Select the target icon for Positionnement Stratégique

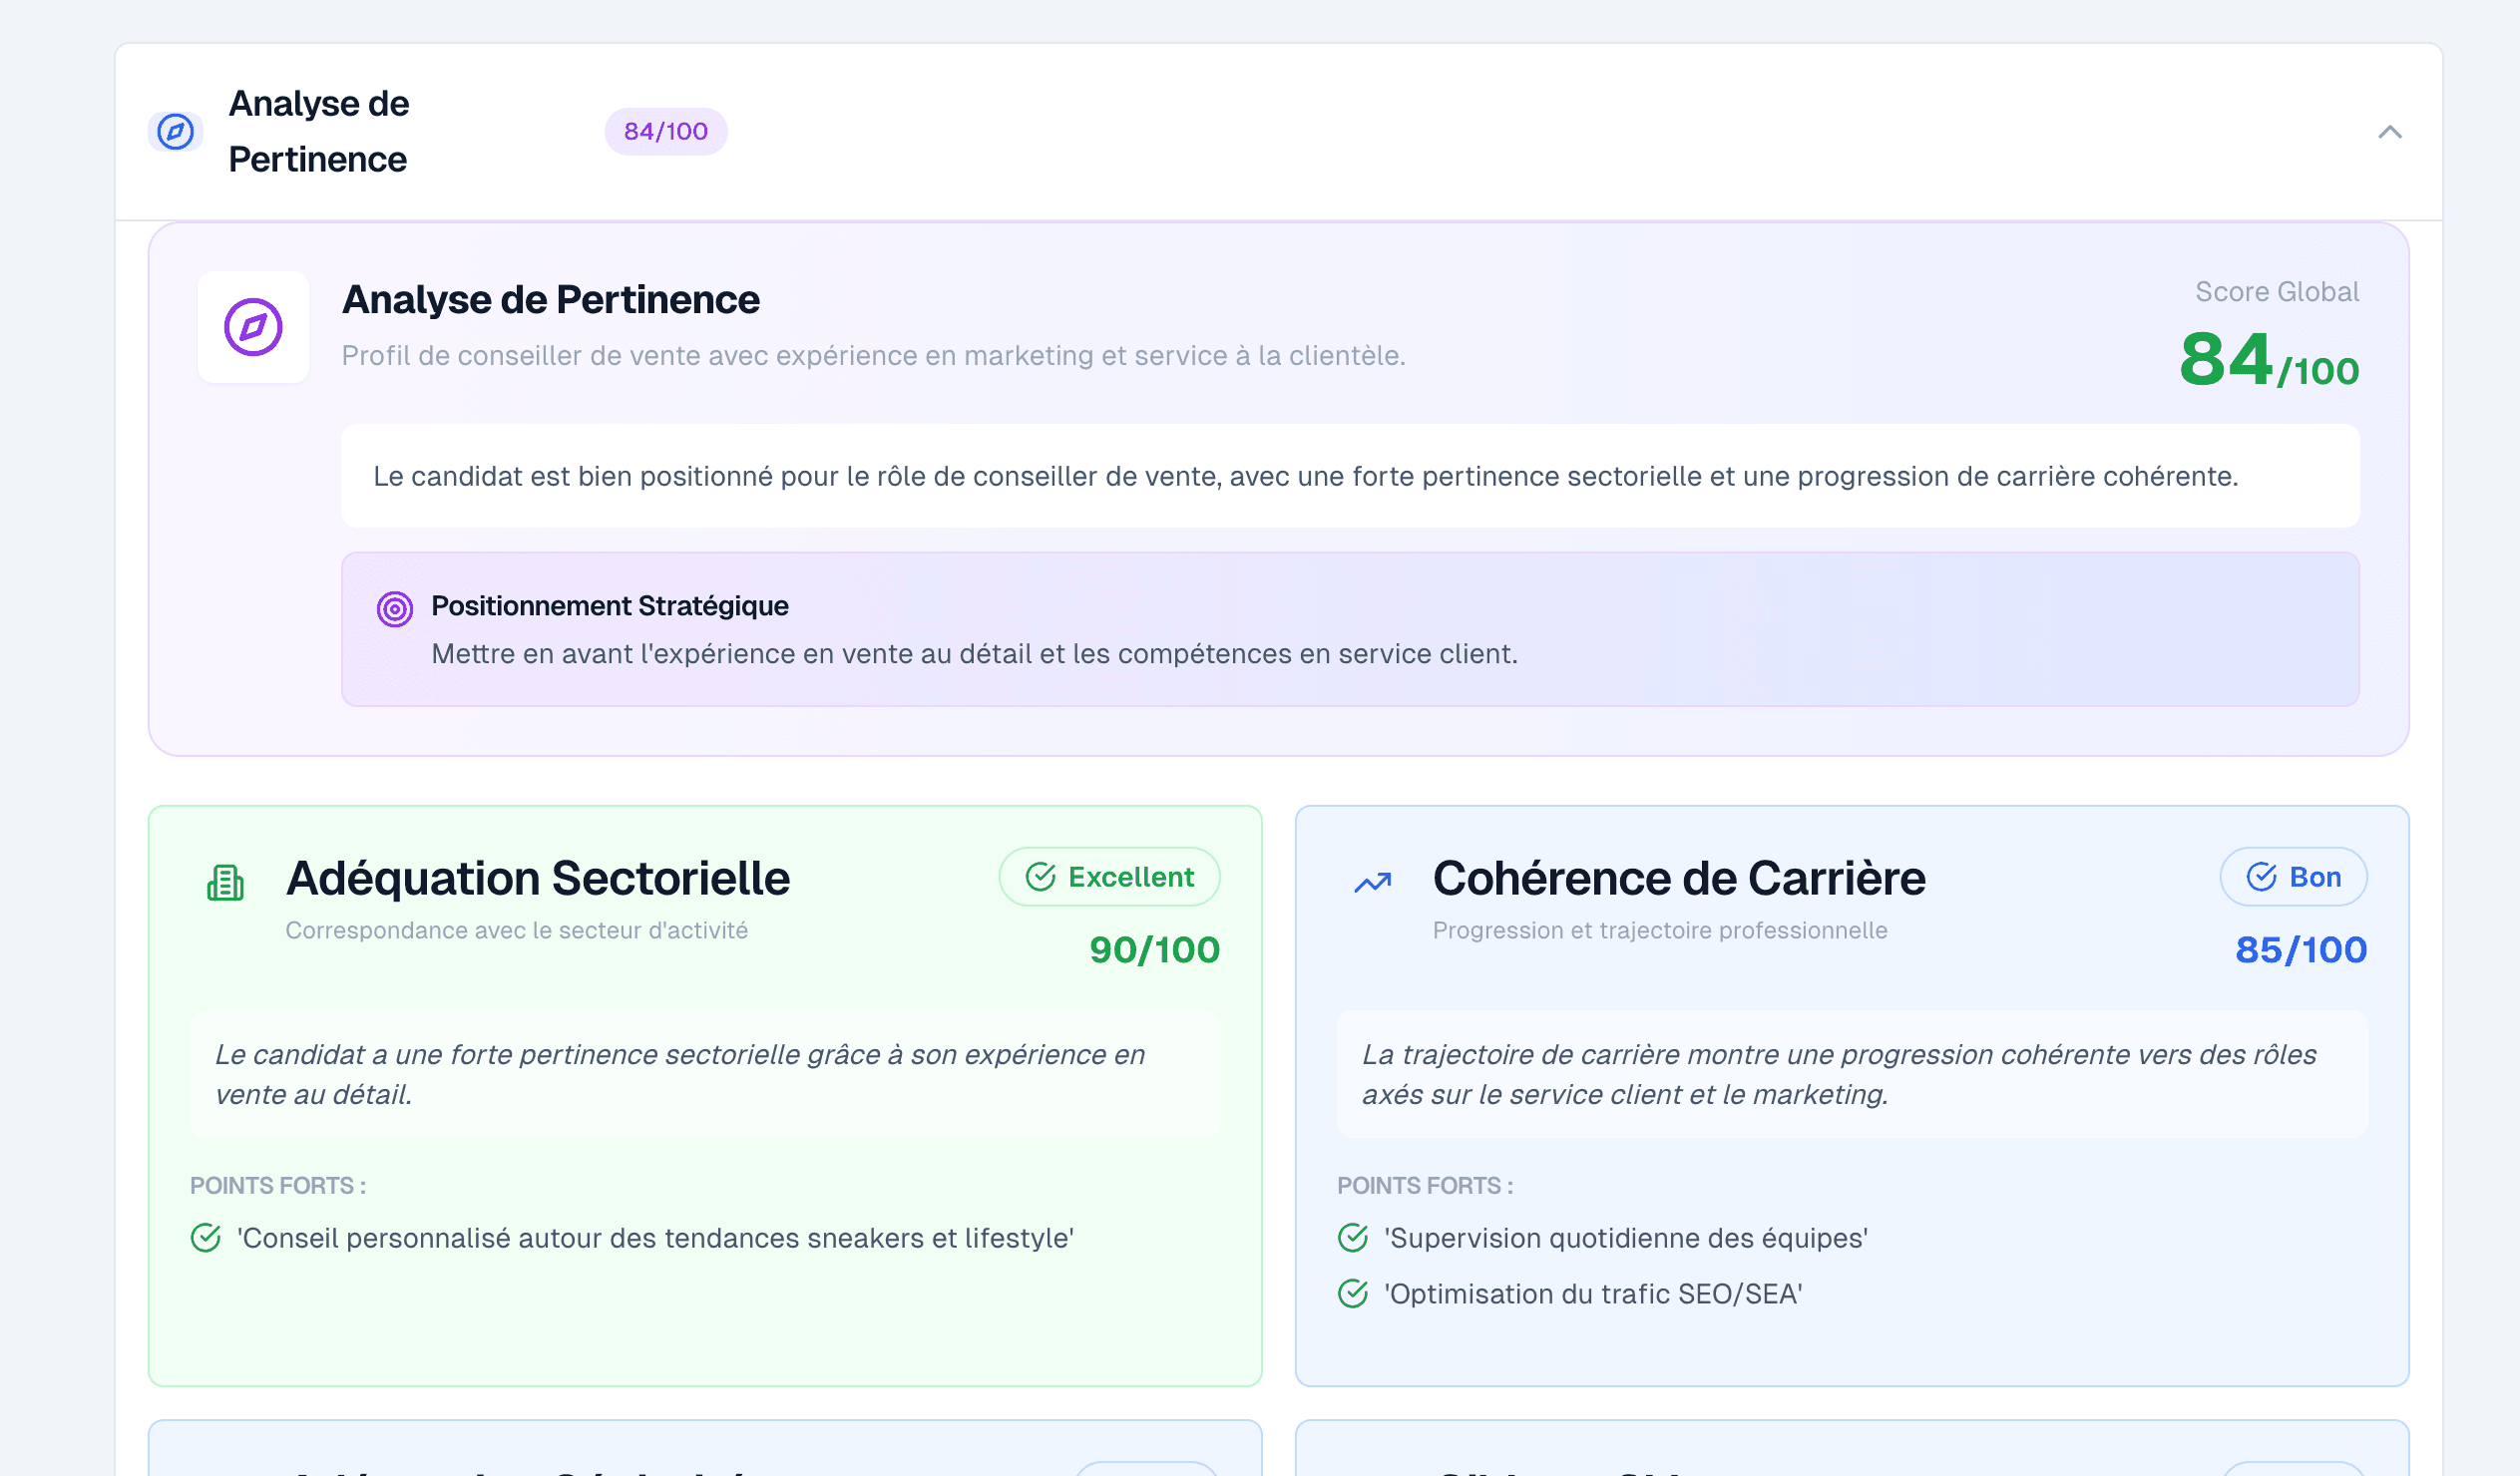(x=395, y=607)
